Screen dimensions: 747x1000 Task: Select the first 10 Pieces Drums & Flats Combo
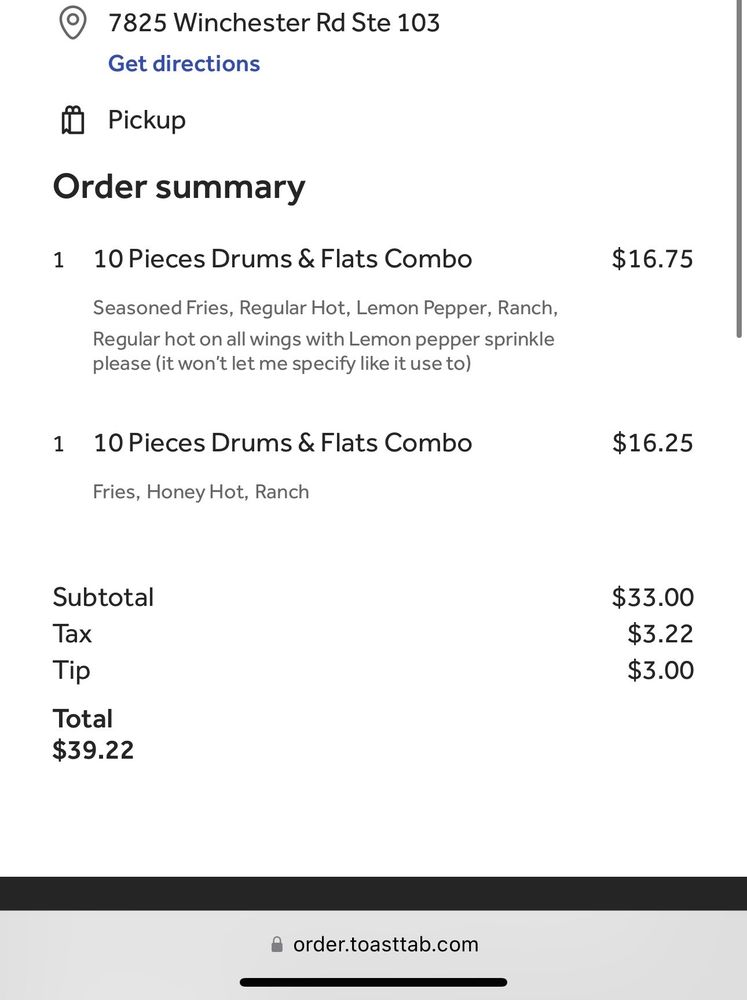(x=282, y=259)
